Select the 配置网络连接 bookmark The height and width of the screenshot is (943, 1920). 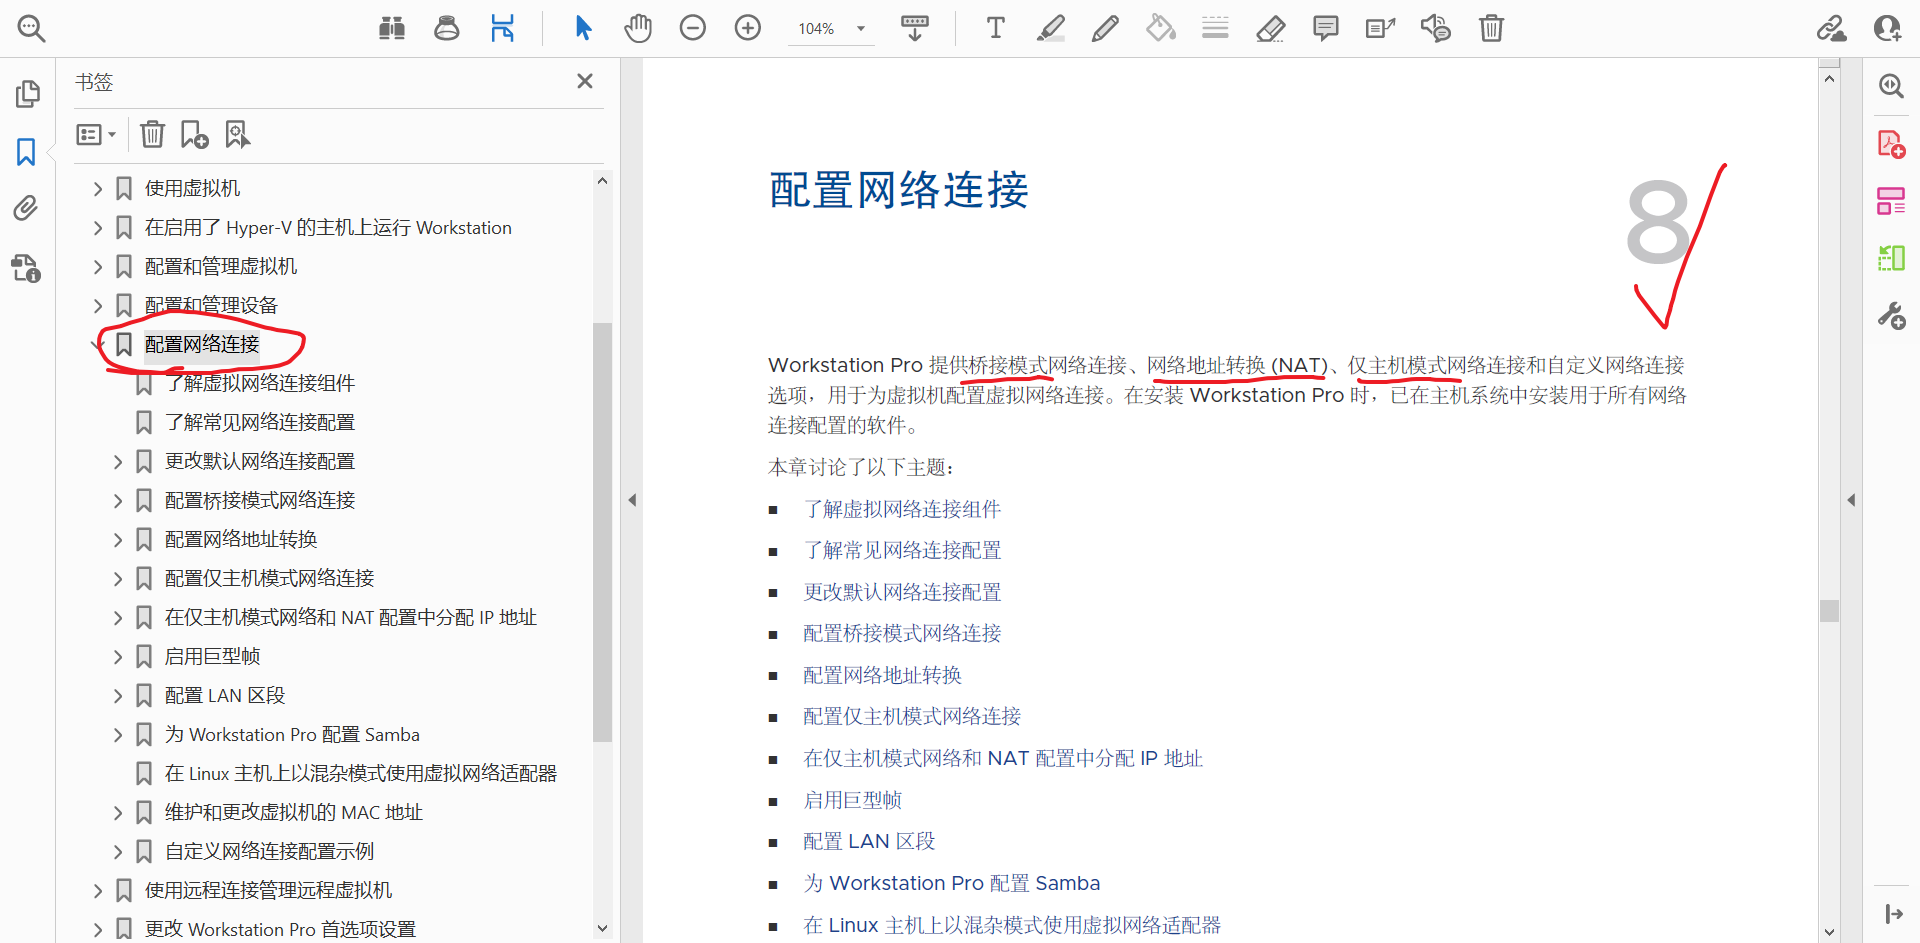coord(202,344)
